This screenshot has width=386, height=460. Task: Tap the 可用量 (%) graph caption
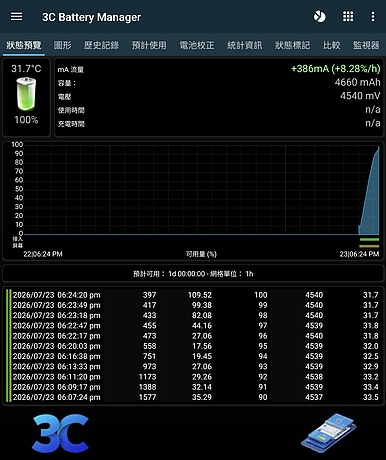click(x=201, y=254)
